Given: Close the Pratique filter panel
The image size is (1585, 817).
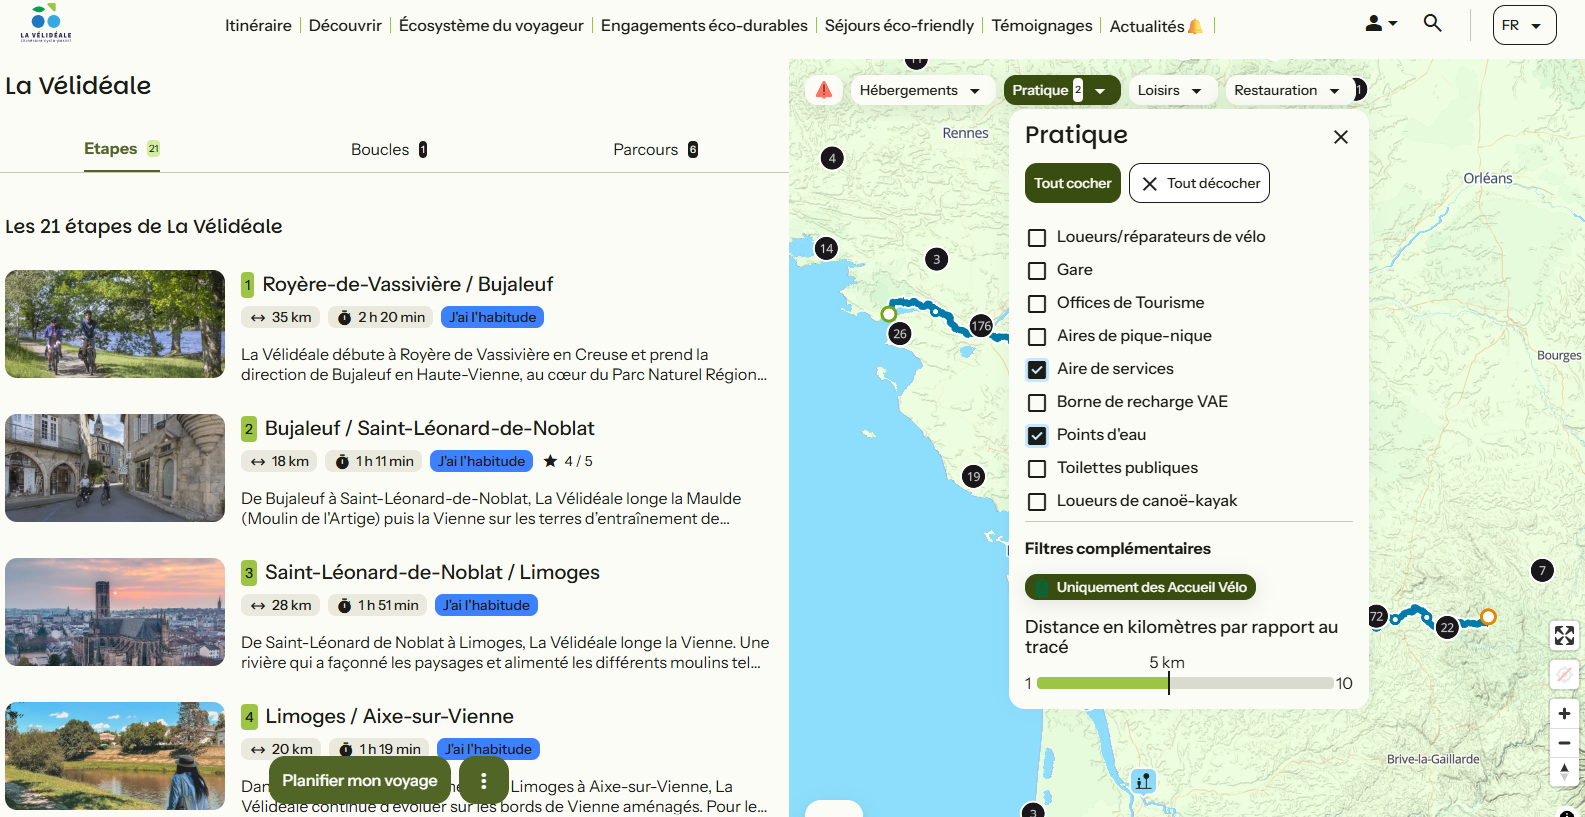Looking at the screenshot, I should click(x=1341, y=137).
